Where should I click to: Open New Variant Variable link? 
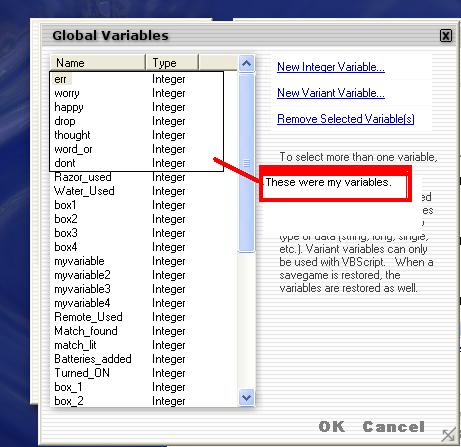[331, 93]
